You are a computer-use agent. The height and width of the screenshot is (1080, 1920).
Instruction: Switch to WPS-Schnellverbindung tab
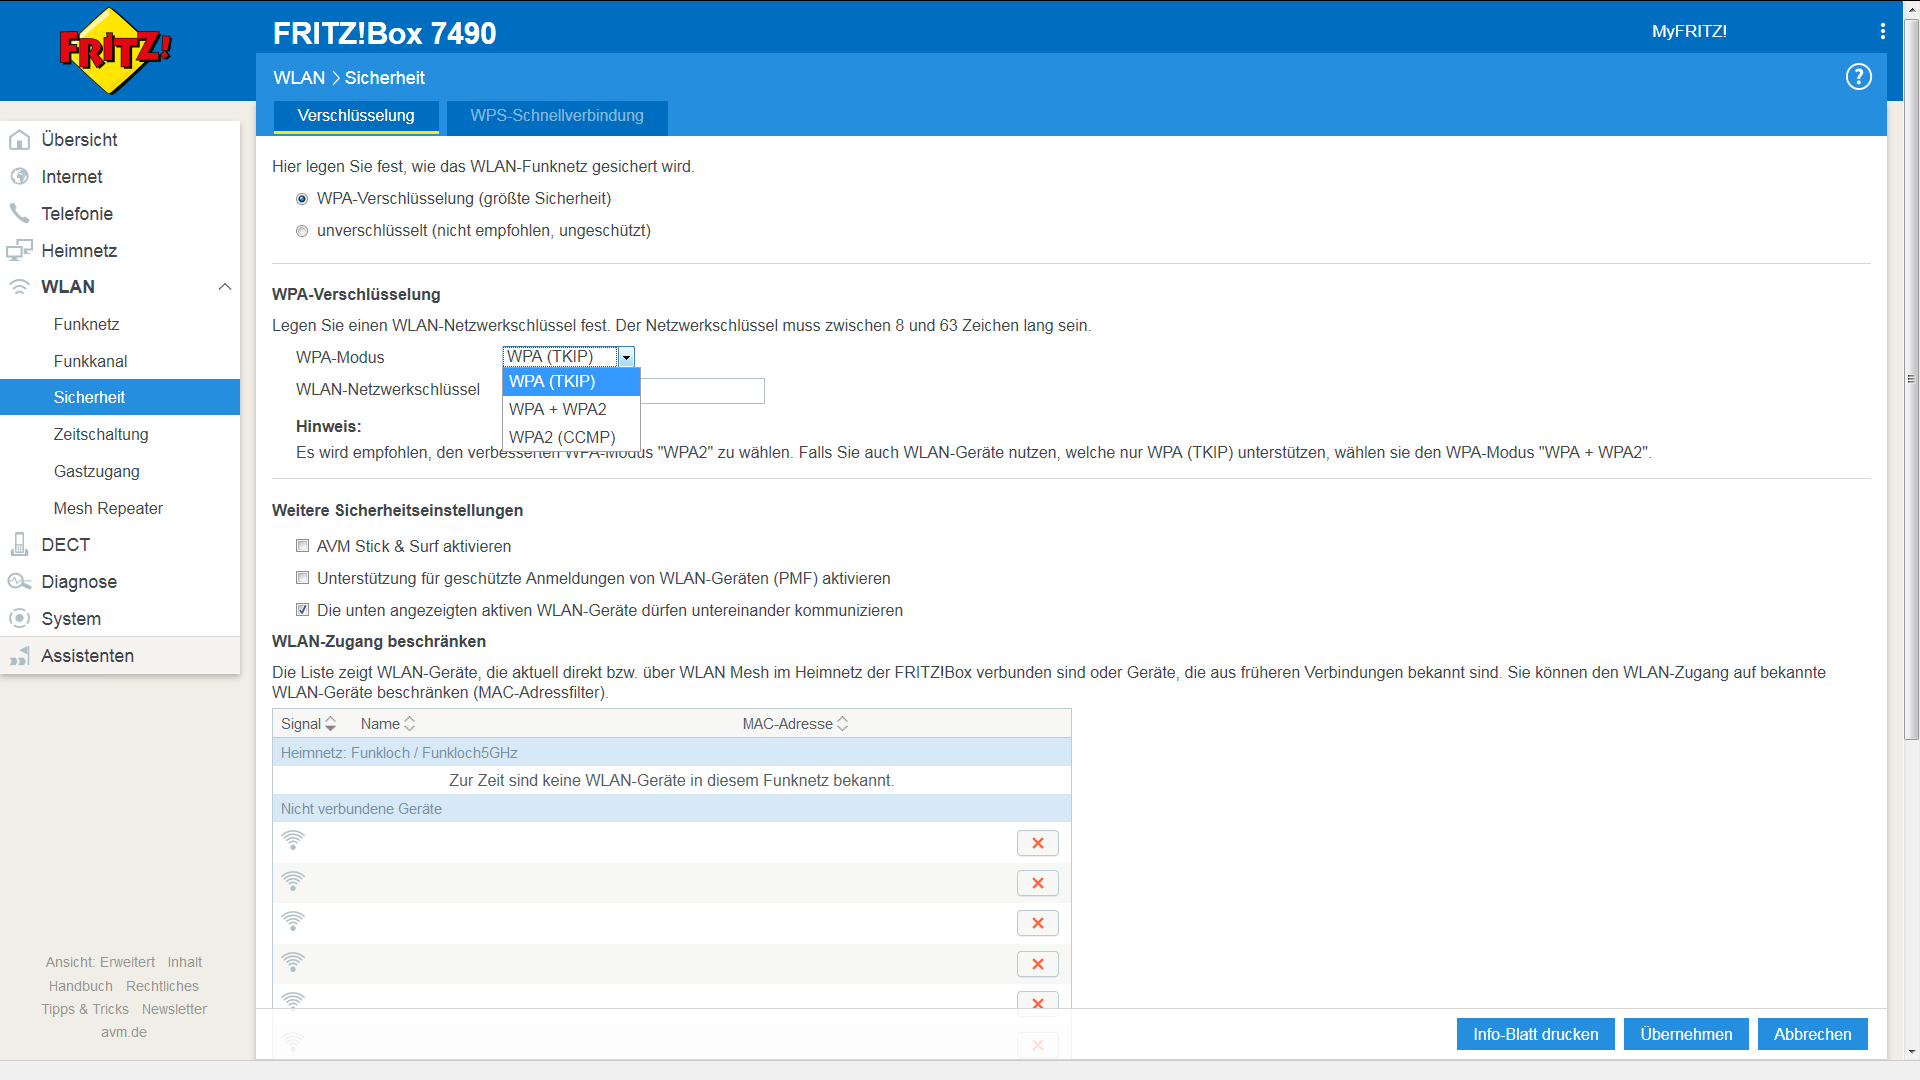[x=557, y=116]
